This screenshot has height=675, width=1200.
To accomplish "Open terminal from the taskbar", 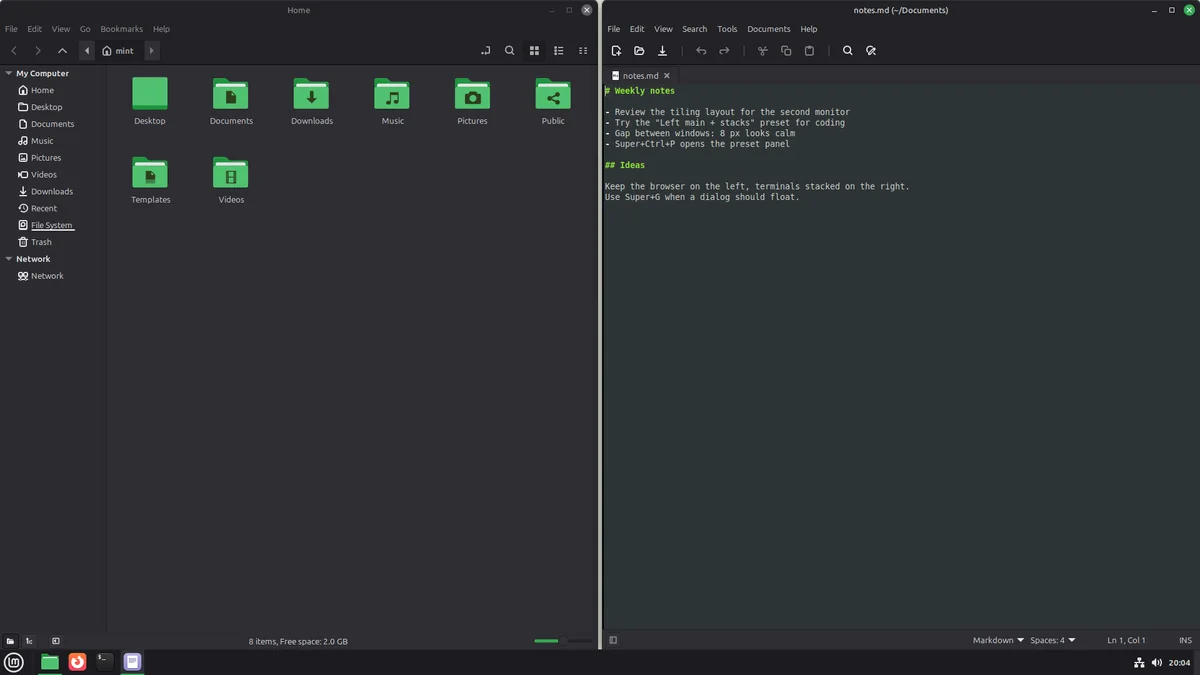I will click(x=105, y=661).
